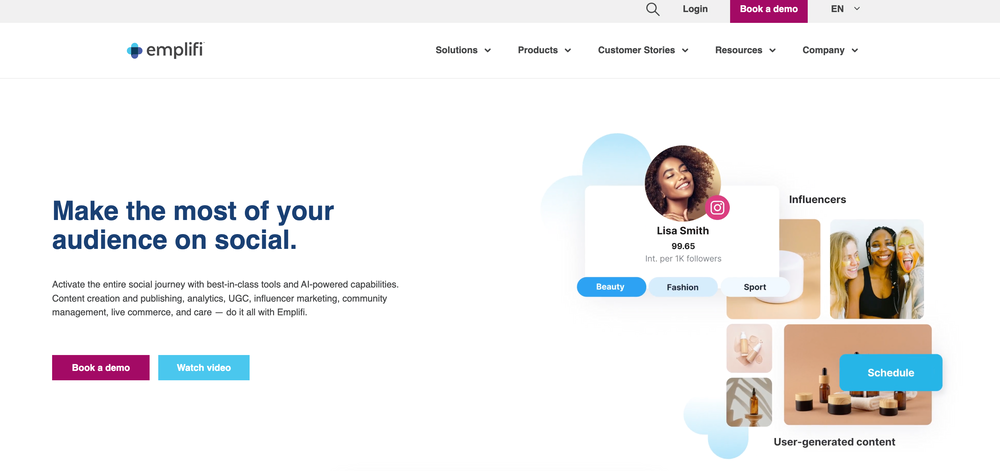Click the blue Schedule button
The width and height of the screenshot is (1000, 471).
pos(890,373)
